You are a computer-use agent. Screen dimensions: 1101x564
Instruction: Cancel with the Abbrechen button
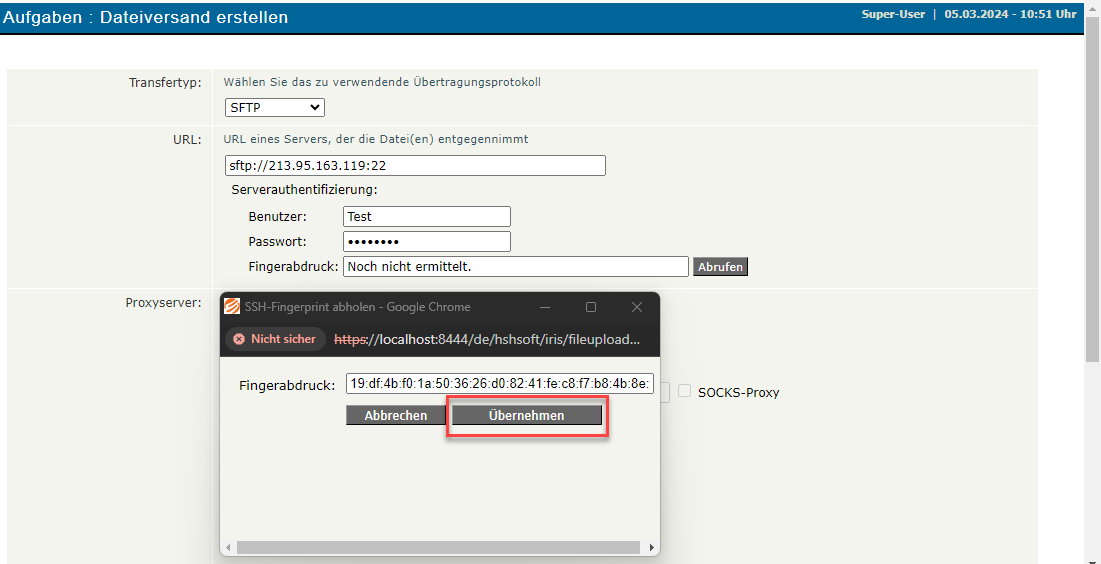pyautogui.click(x=396, y=415)
